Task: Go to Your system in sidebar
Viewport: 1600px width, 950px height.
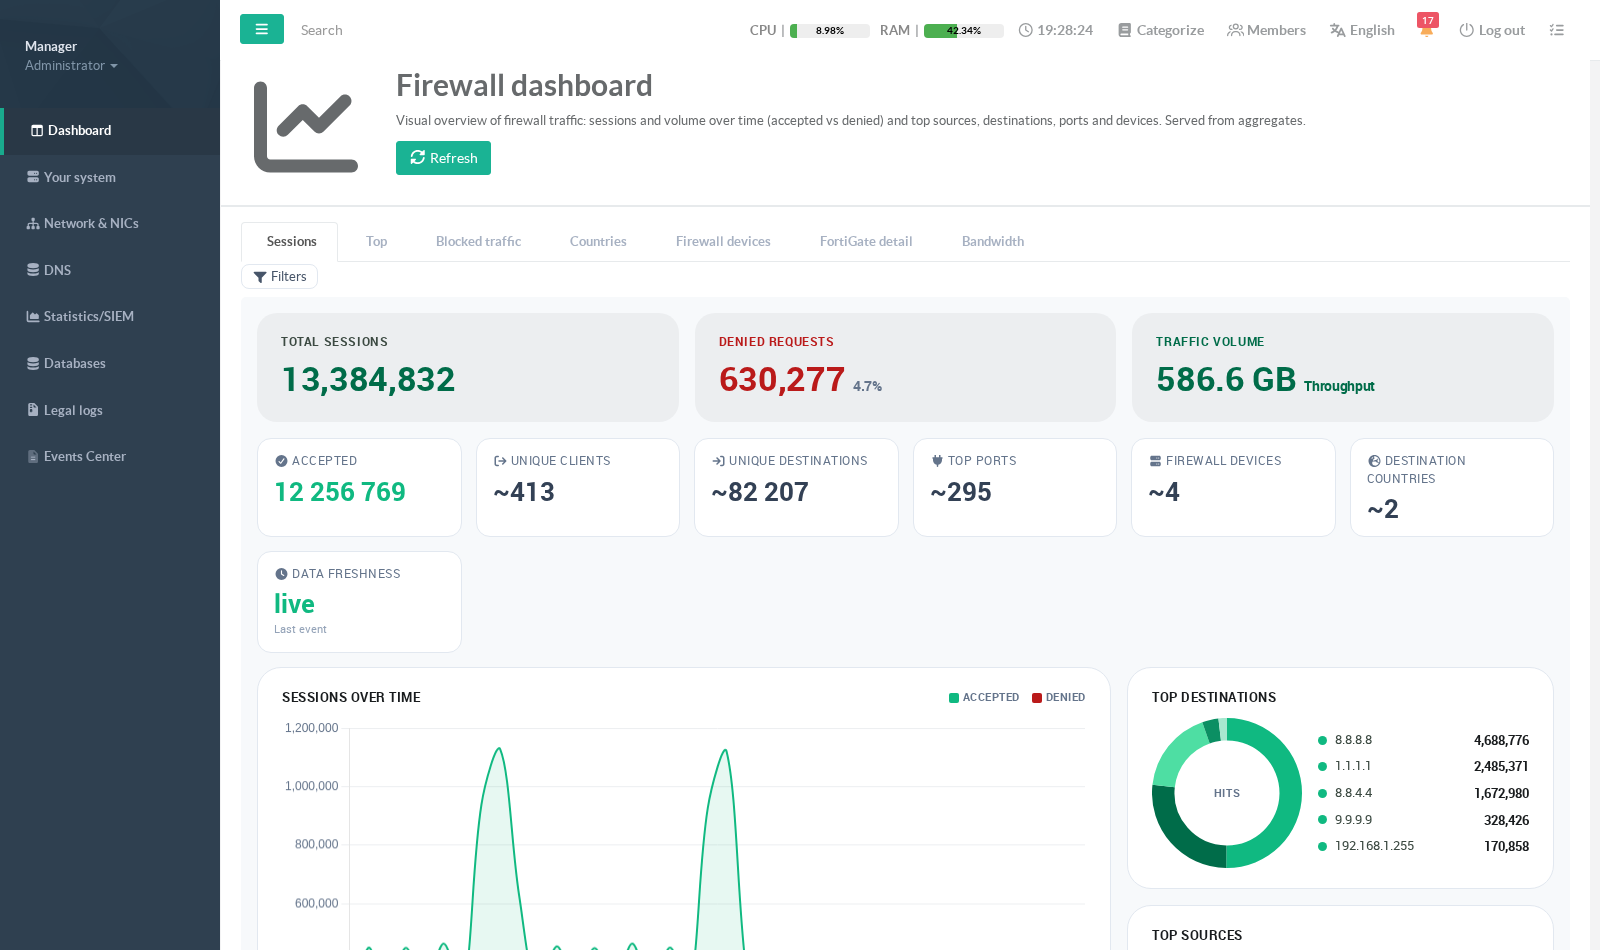Action: tap(110, 177)
